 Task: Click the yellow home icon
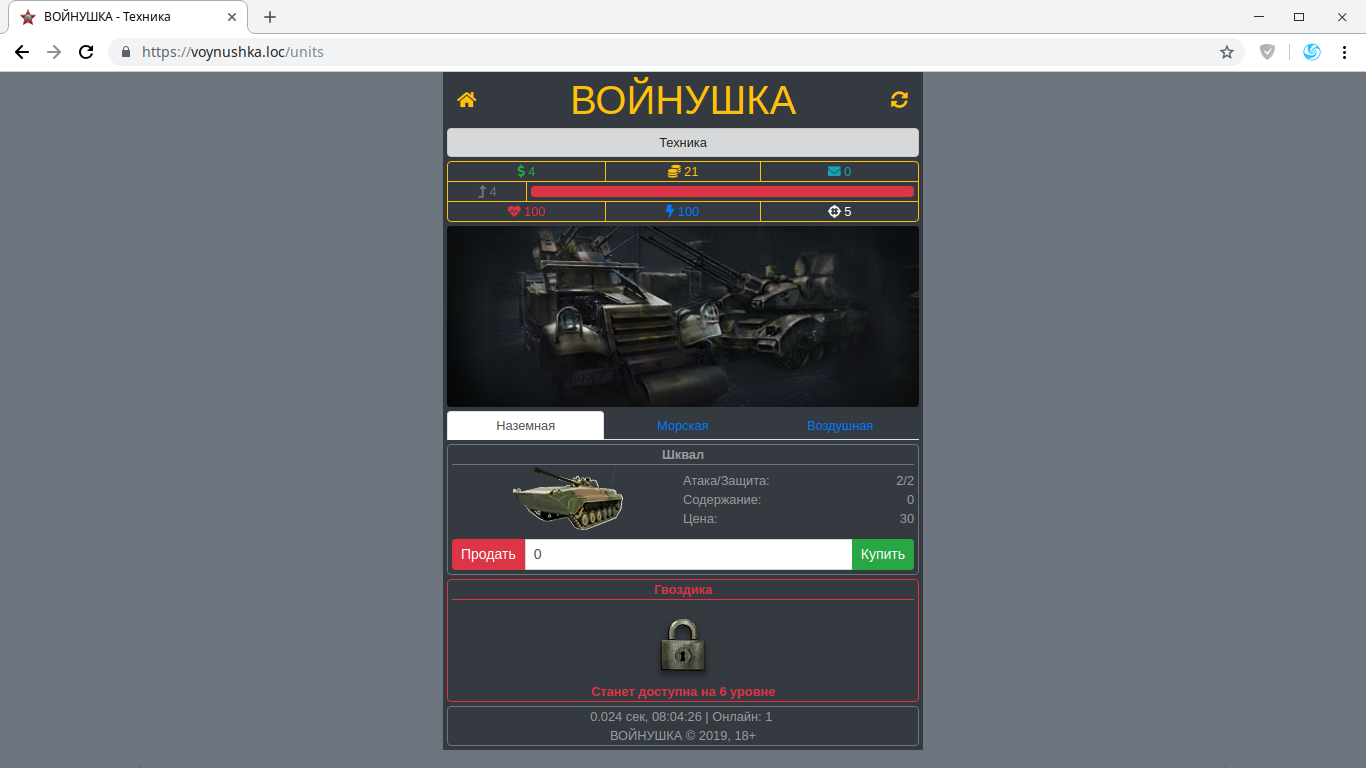click(466, 100)
